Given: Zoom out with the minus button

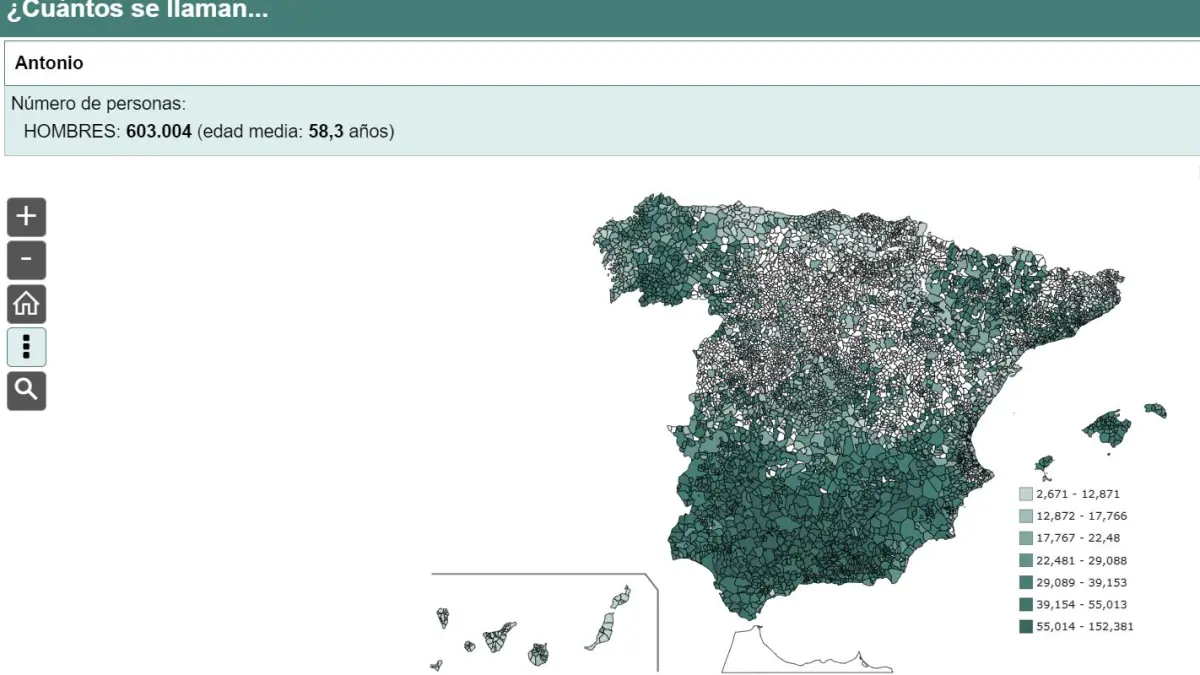Looking at the screenshot, I should [x=26, y=260].
